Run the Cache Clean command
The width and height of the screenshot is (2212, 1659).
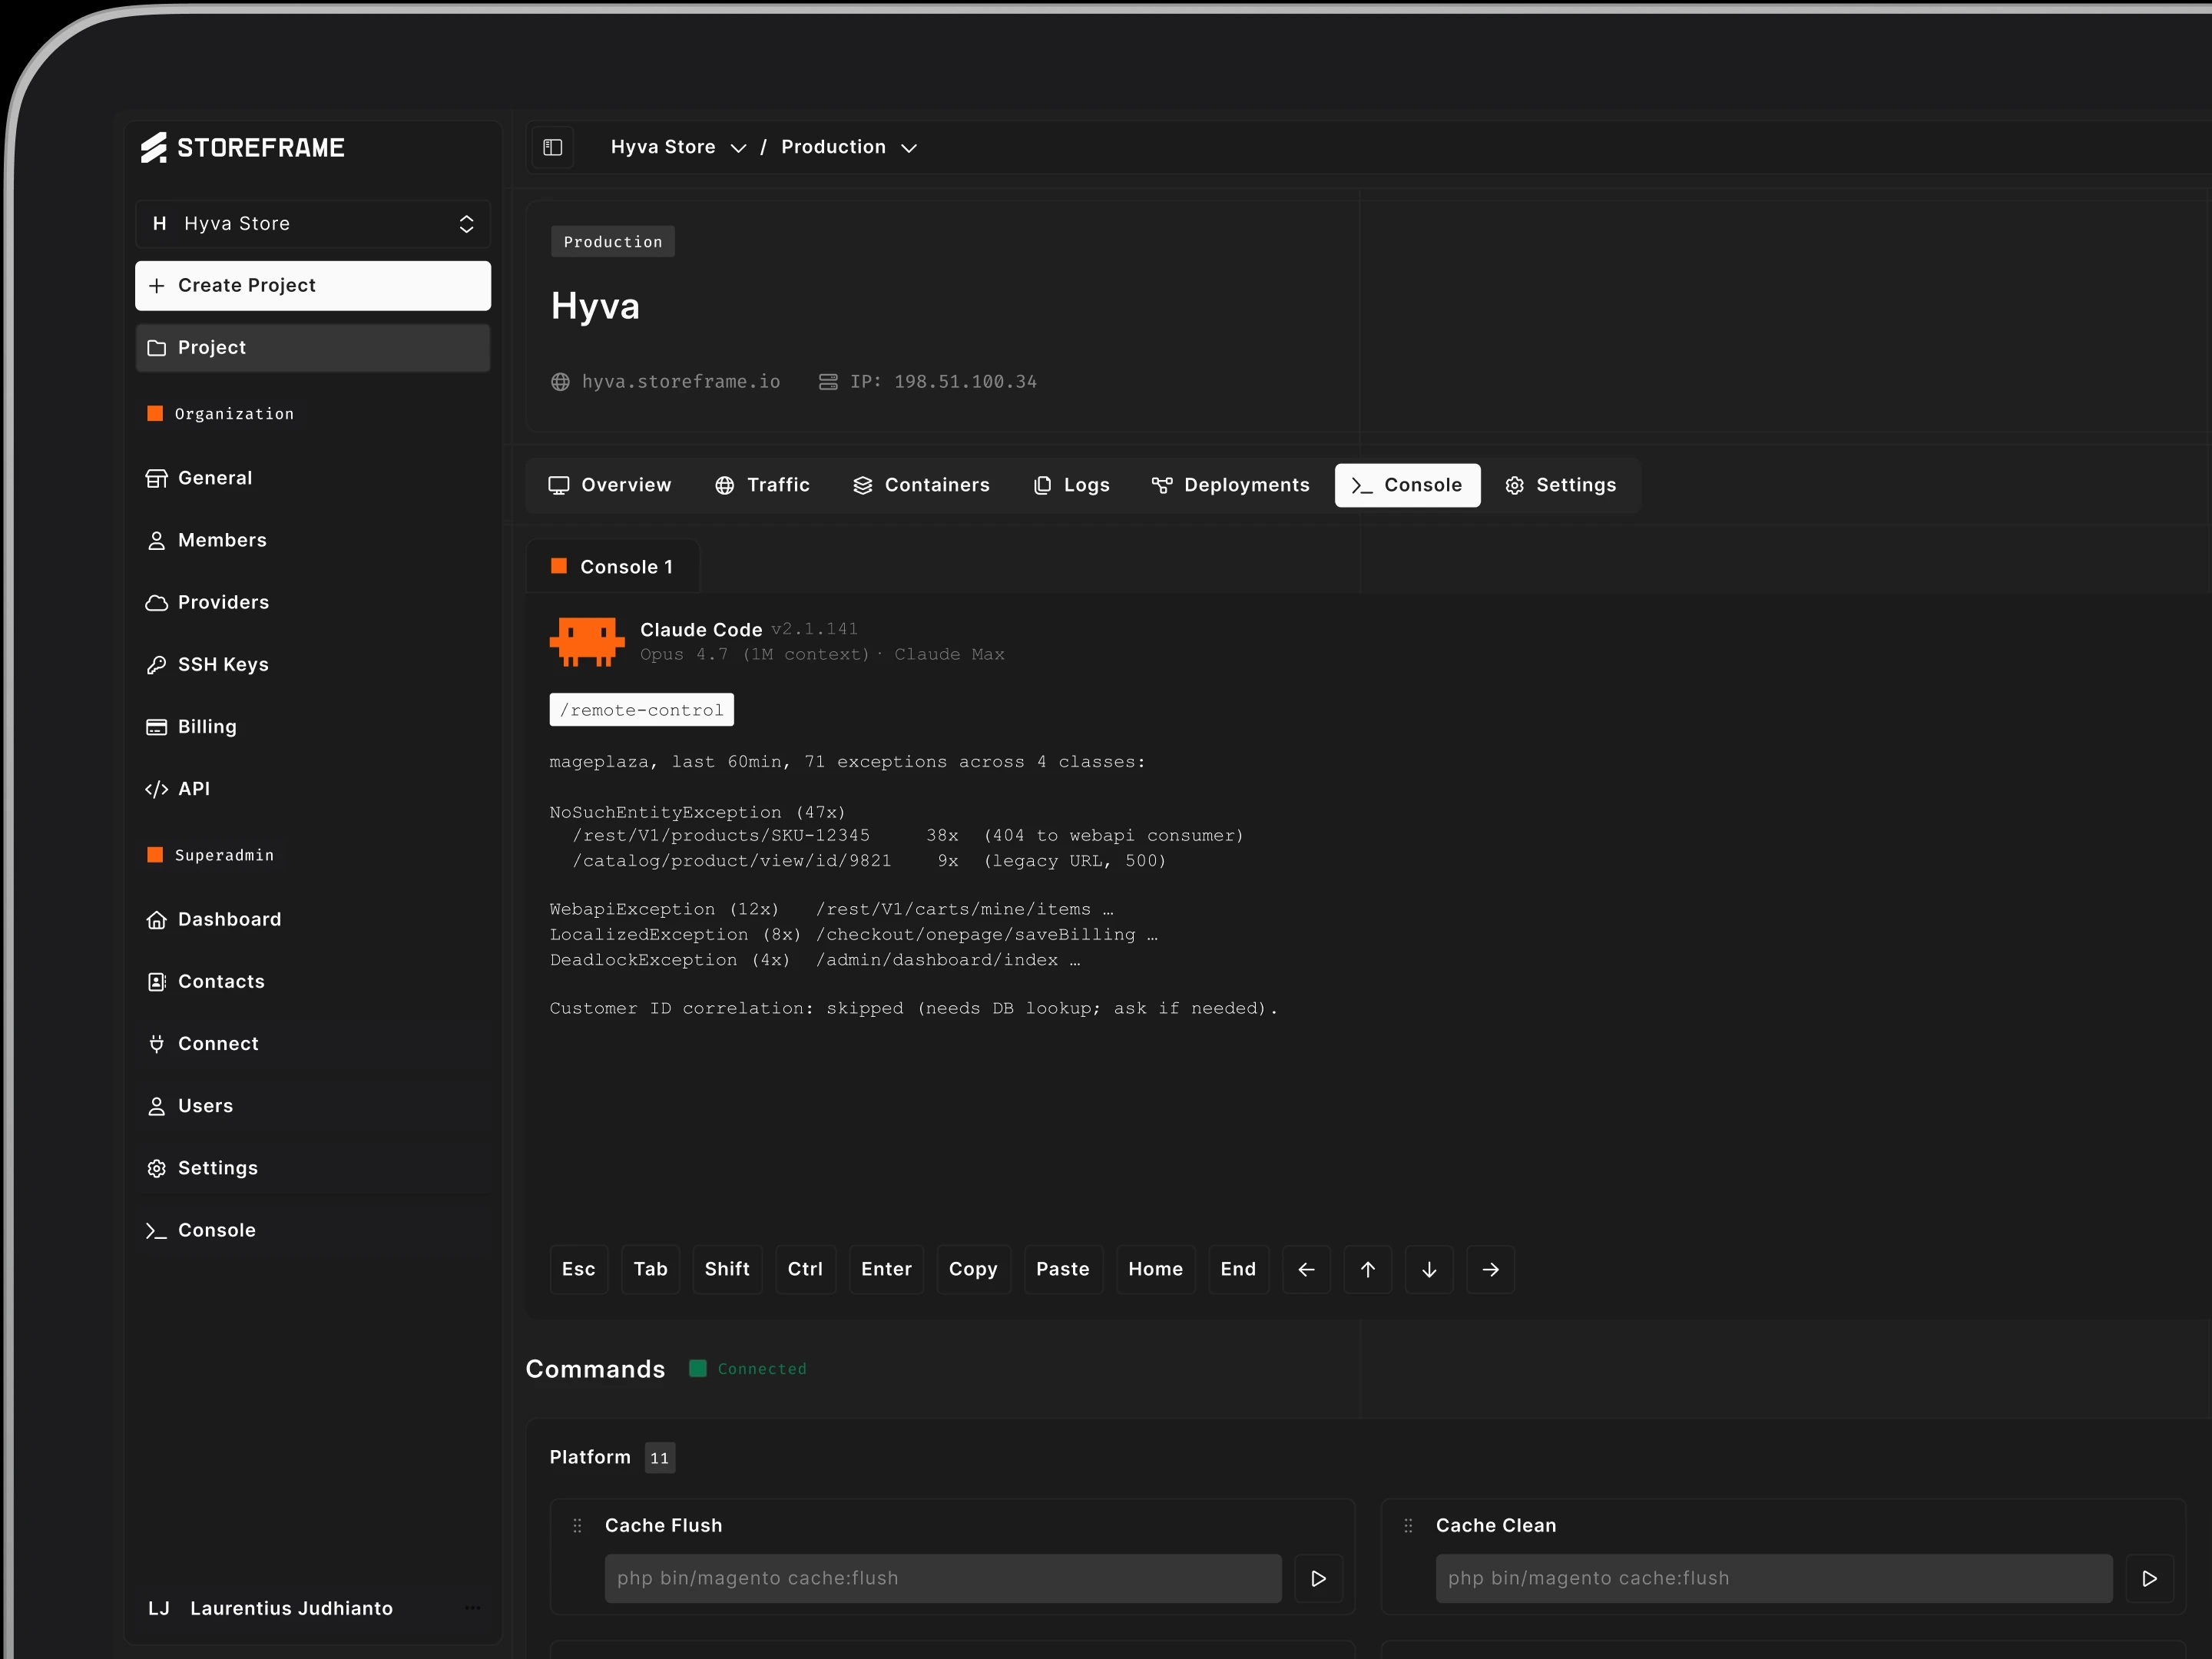click(2149, 1578)
